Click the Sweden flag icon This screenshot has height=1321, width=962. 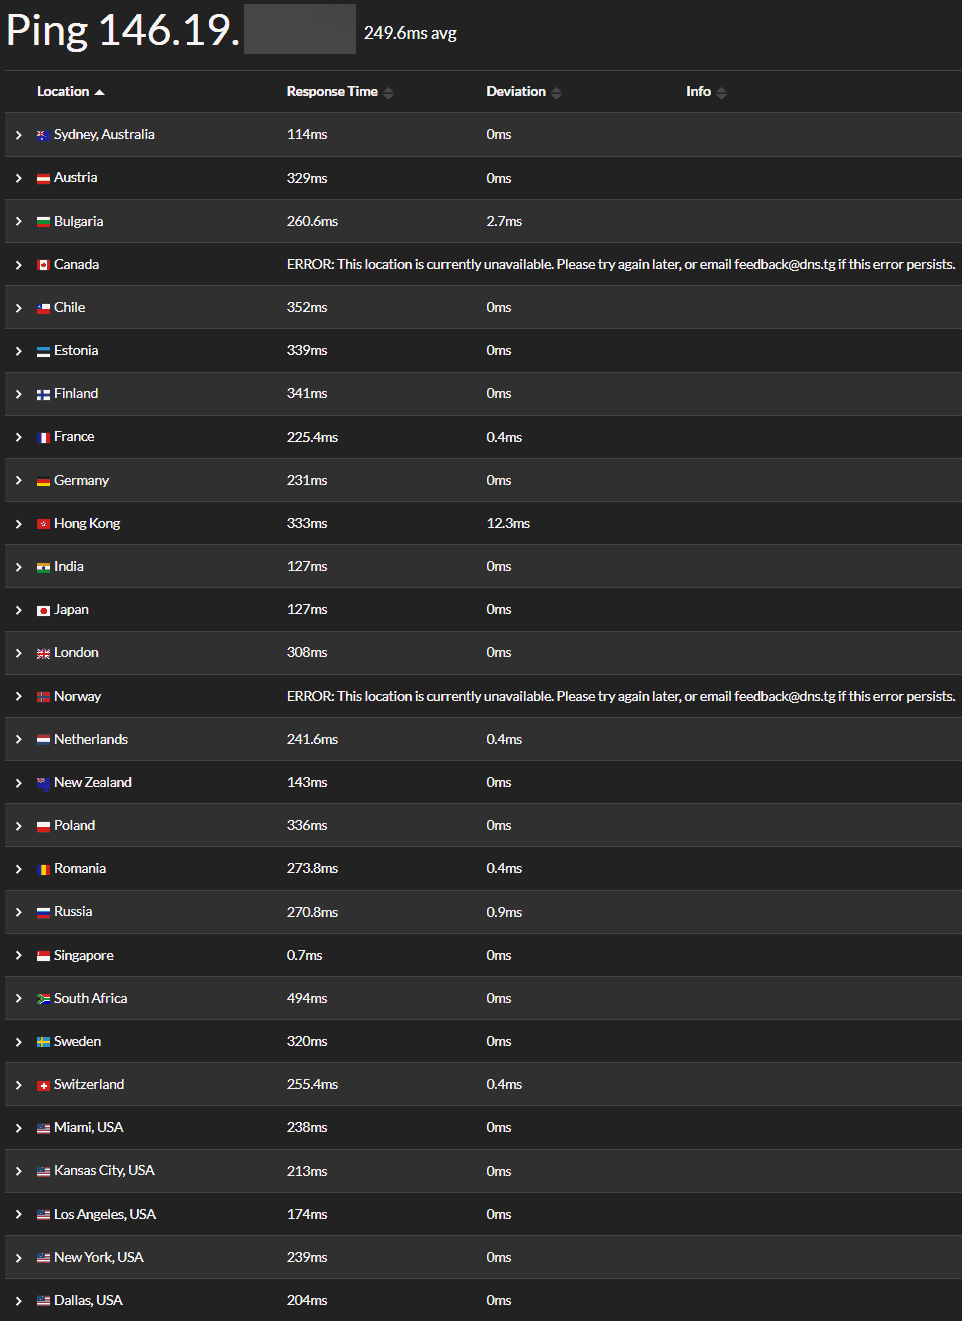(43, 1042)
